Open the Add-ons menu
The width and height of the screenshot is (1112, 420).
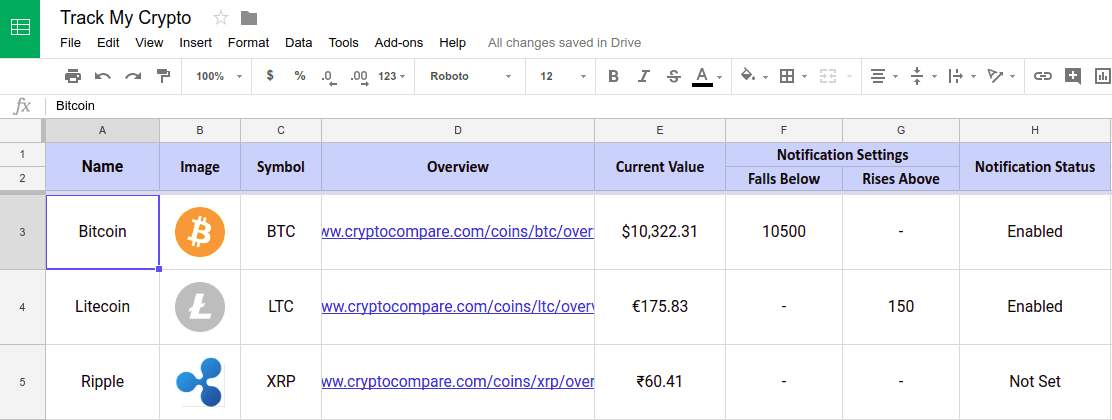click(399, 43)
